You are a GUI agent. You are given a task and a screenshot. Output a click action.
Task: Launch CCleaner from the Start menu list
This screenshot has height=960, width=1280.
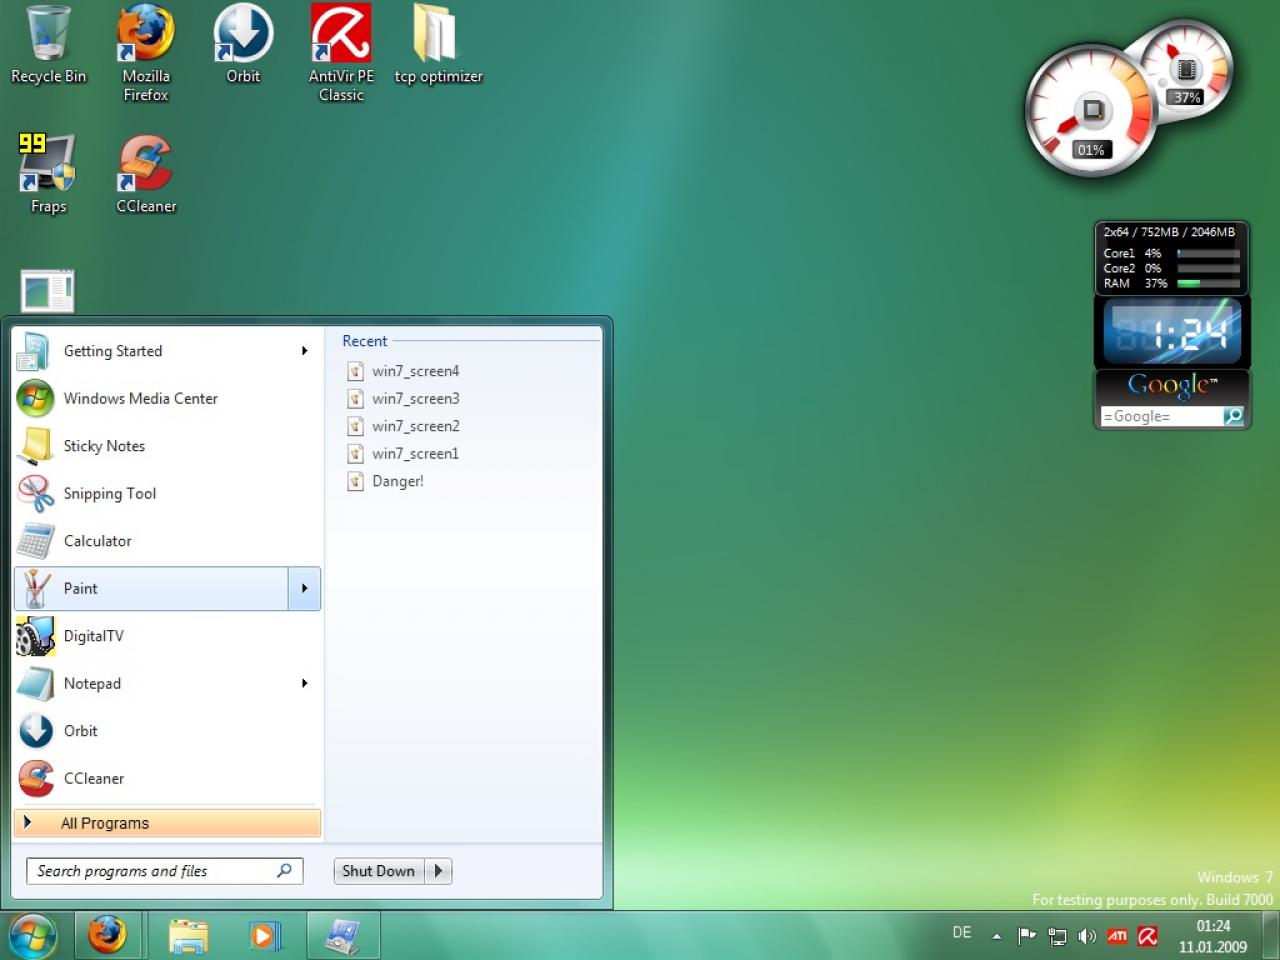click(167, 778)
